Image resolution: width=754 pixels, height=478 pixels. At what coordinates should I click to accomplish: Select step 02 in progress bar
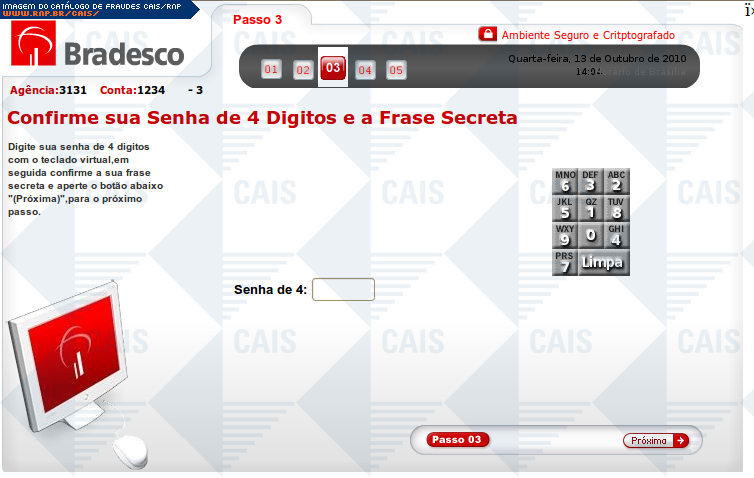[x=303, y=70]
